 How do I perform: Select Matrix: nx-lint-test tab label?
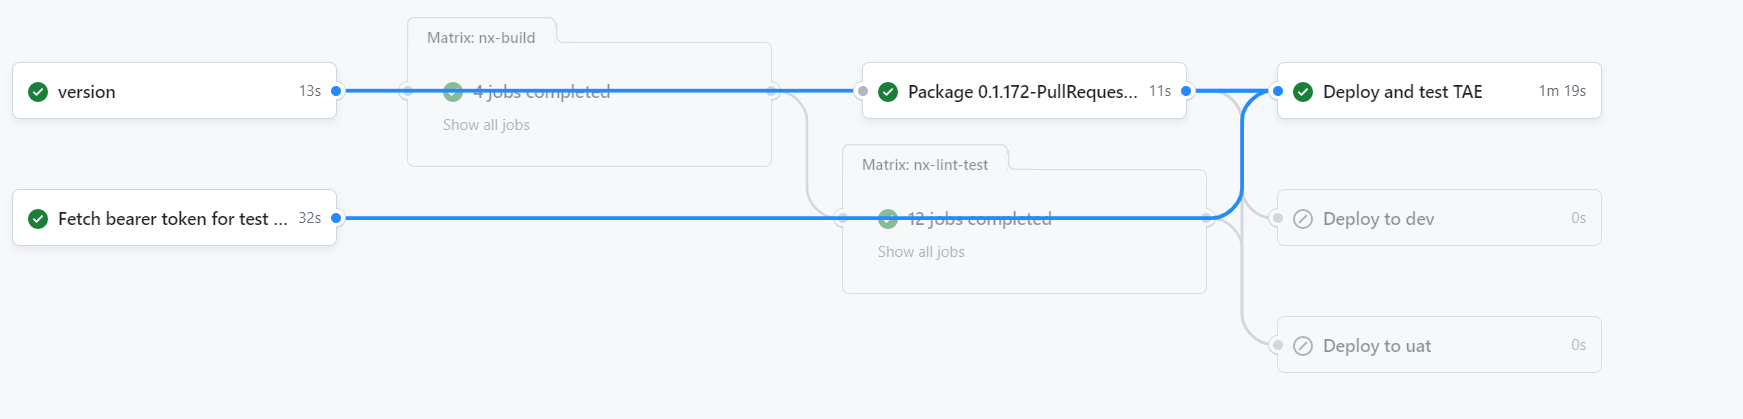click(925, 165)
